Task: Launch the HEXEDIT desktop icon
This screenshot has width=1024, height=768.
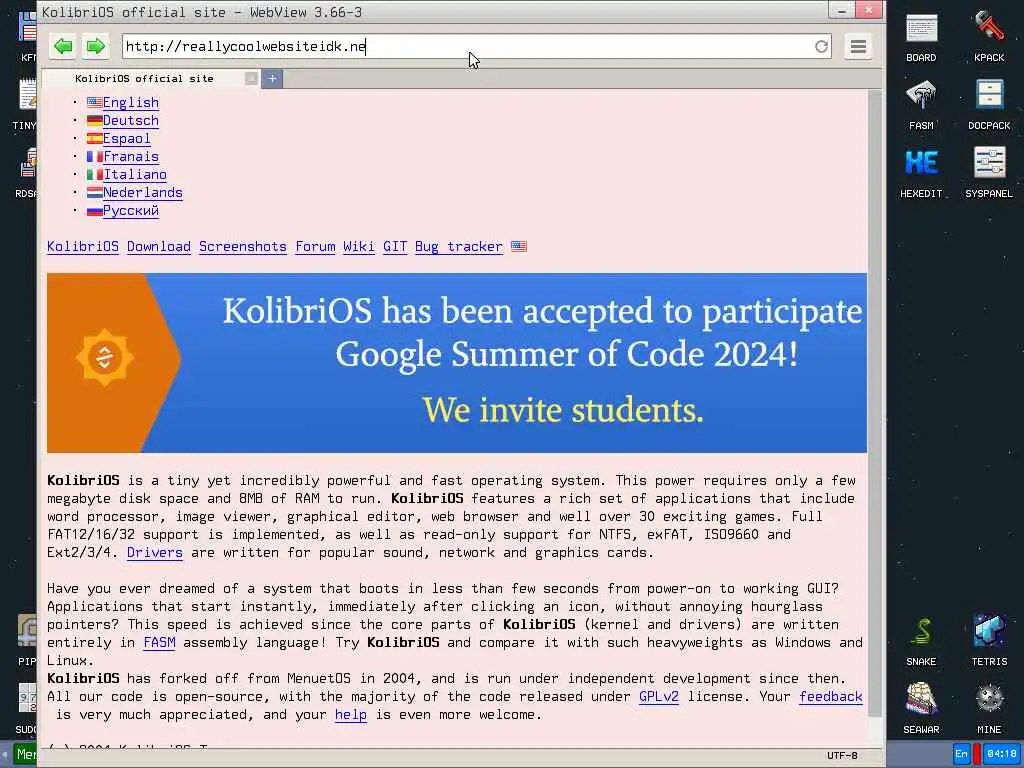Action: [x=921, y=174]
